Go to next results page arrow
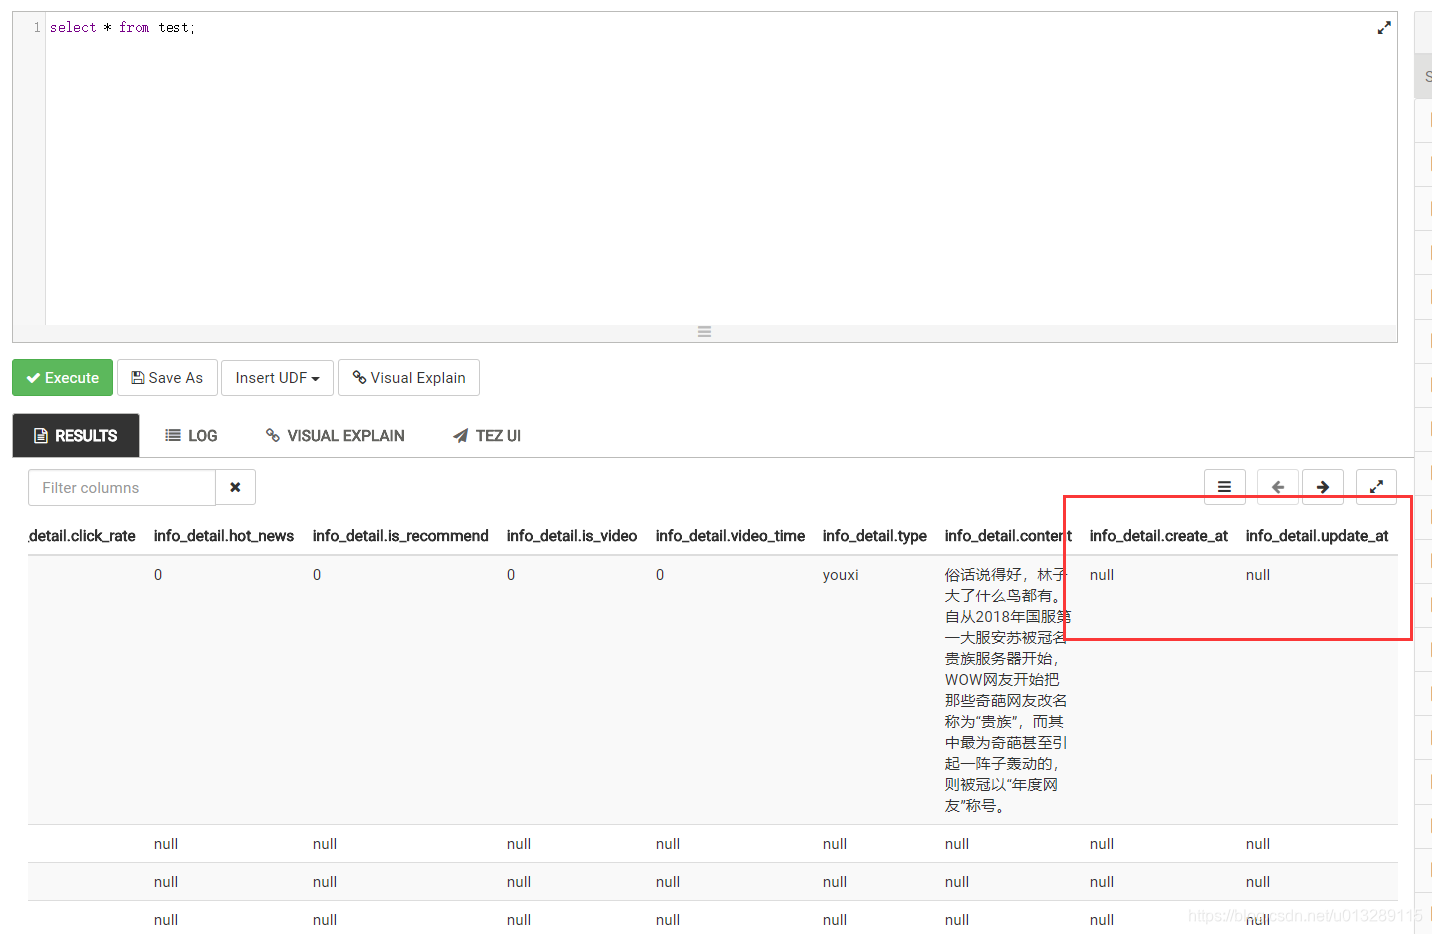The image size is (1432, 934). point(1323,487)
